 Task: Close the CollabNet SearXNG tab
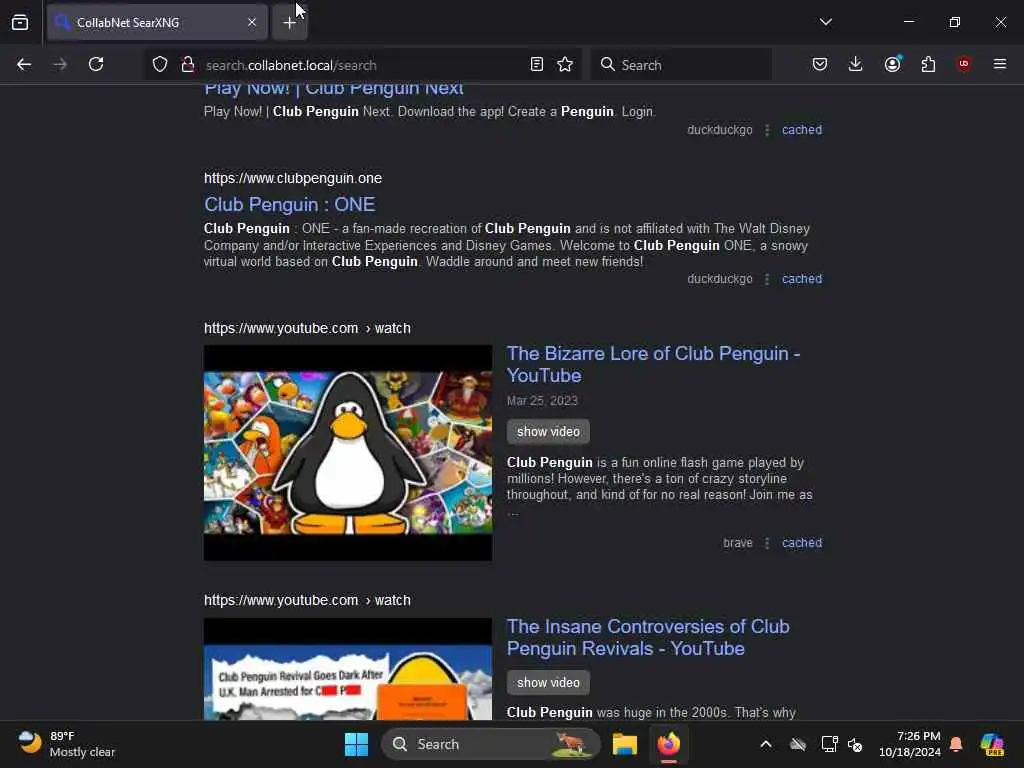[252, 22]
